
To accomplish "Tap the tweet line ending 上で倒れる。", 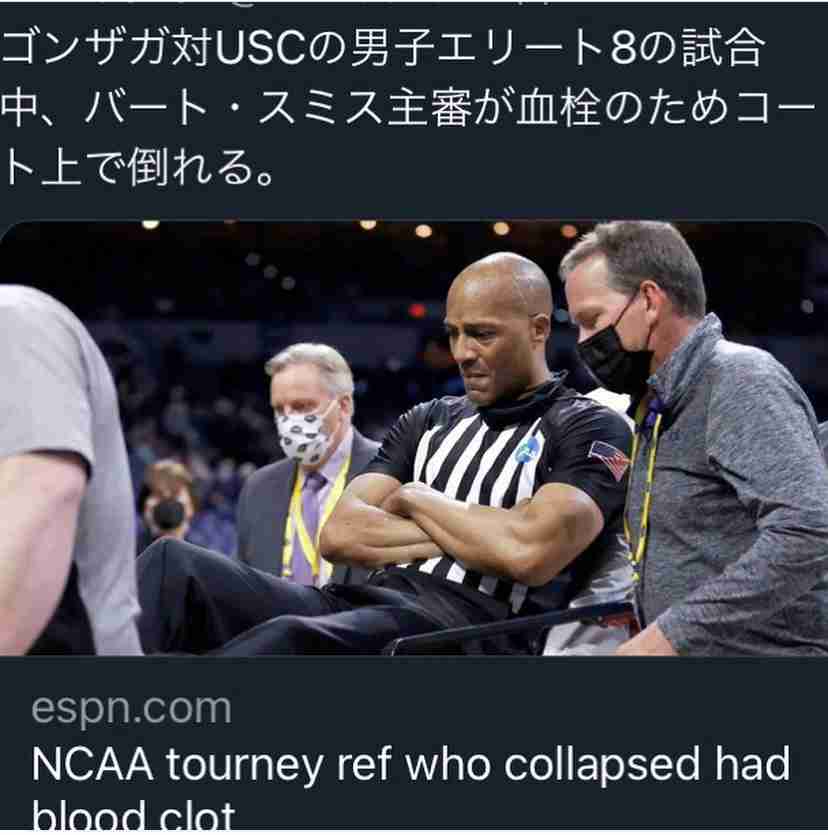I will (x=137, y=167).
